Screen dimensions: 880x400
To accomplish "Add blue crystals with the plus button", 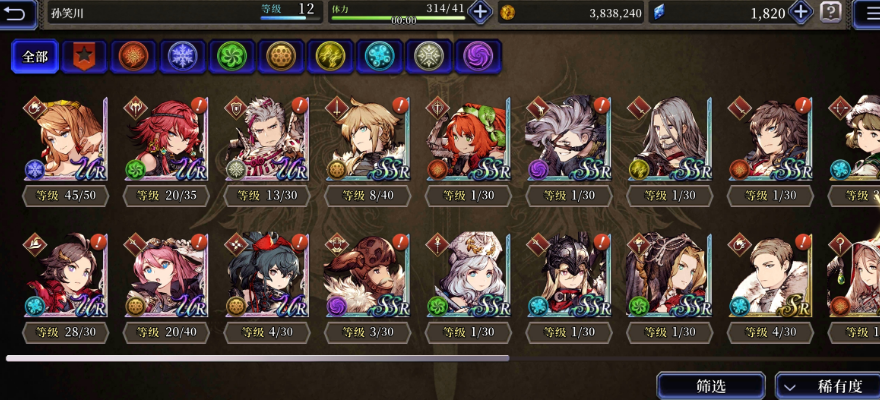I will click(800, 12).
